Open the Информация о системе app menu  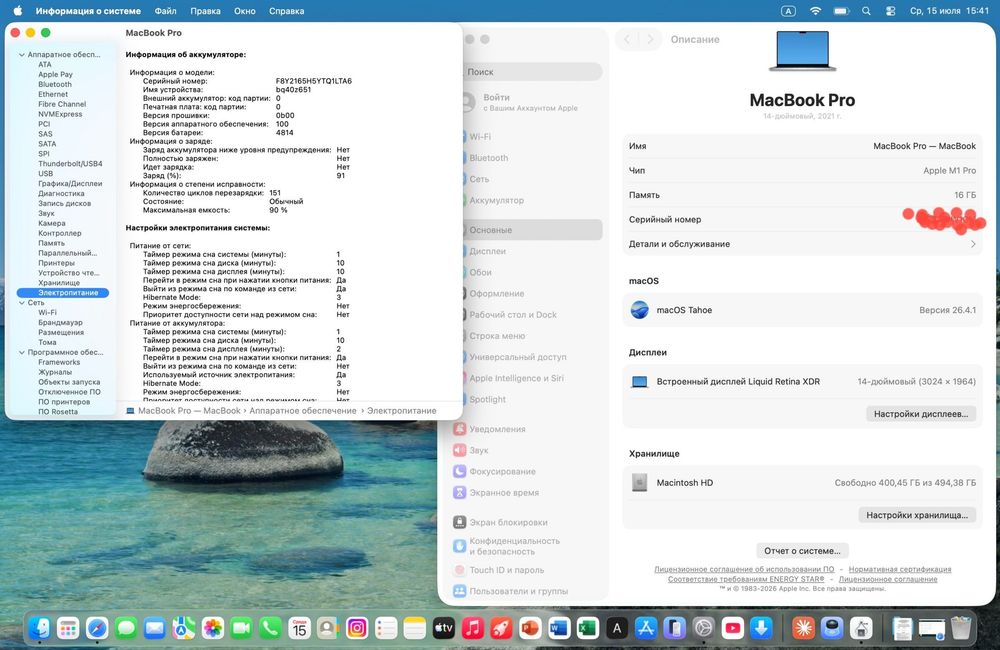pyautogui.click(x=88, y=11)
